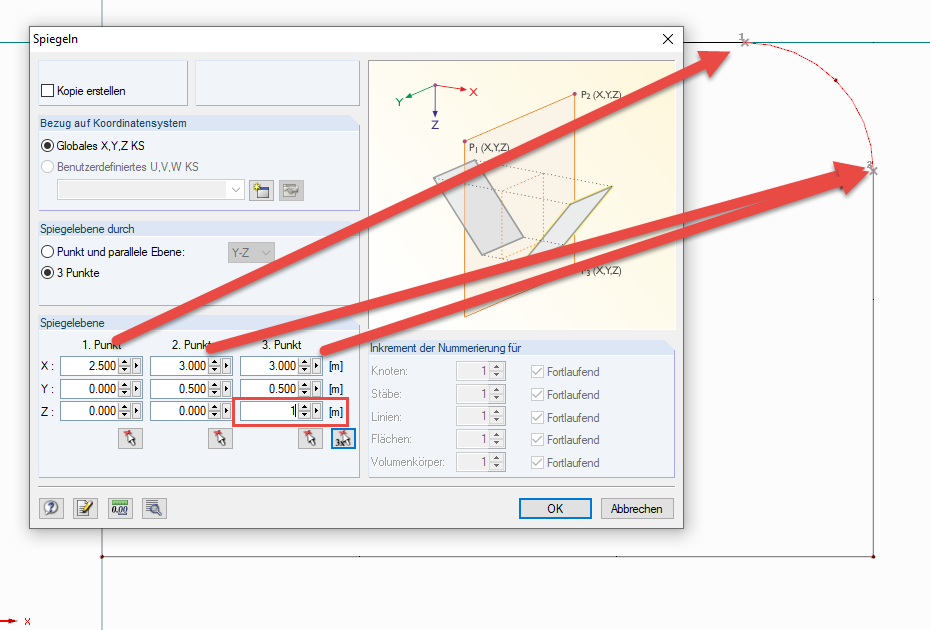
Task: Click the 'Spiegelebene durch' group heading
Action: pos(87,229)
